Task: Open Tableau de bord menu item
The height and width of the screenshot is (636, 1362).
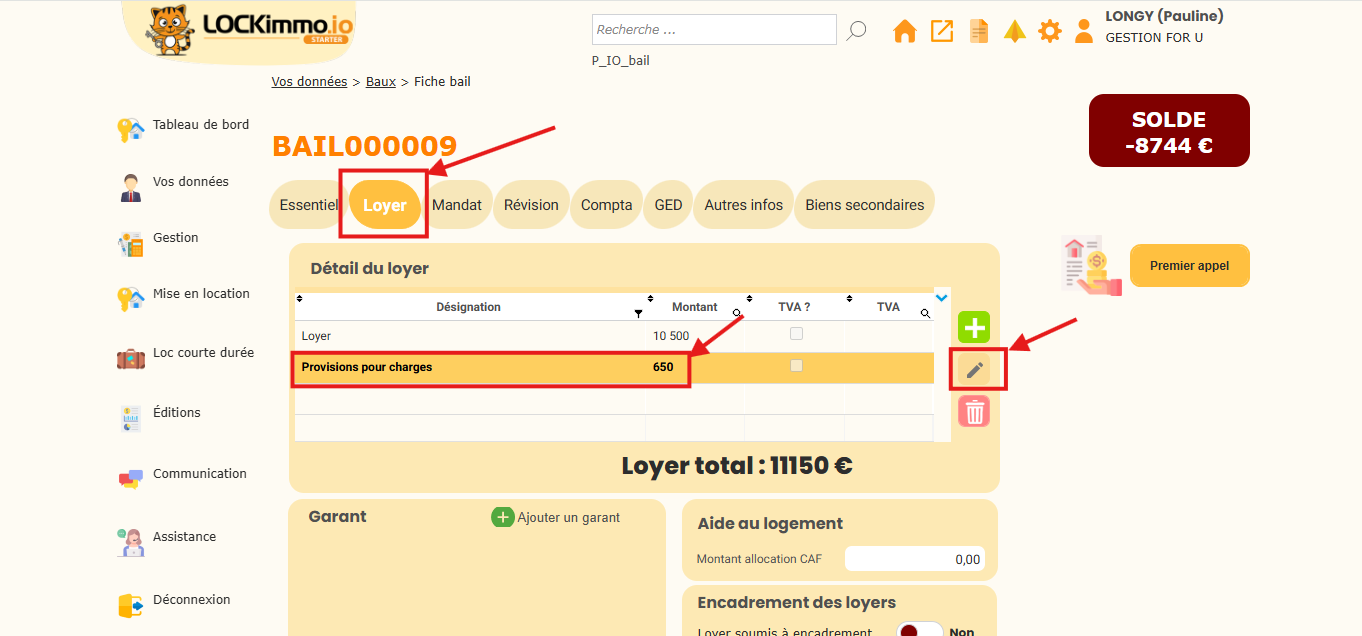Action: coord(201,125)
